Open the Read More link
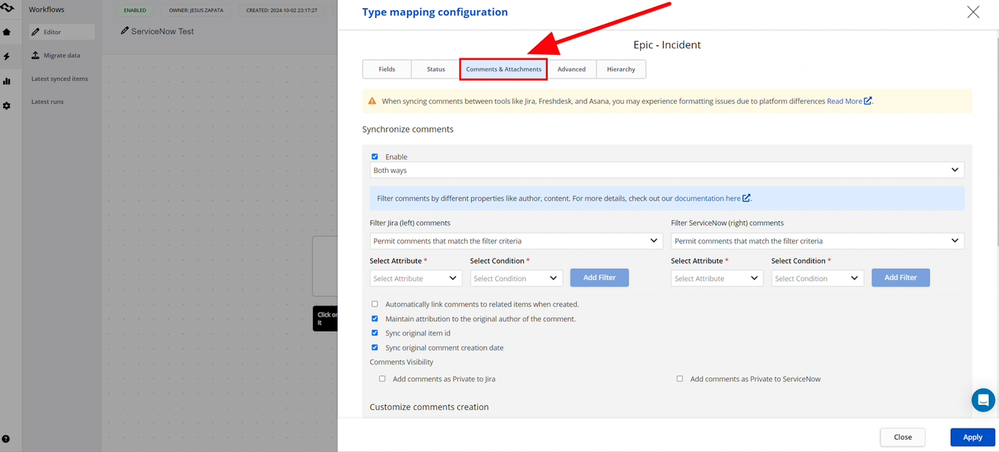Image resolution: width=999 pixels, height=452 pixels. point(844,101)
